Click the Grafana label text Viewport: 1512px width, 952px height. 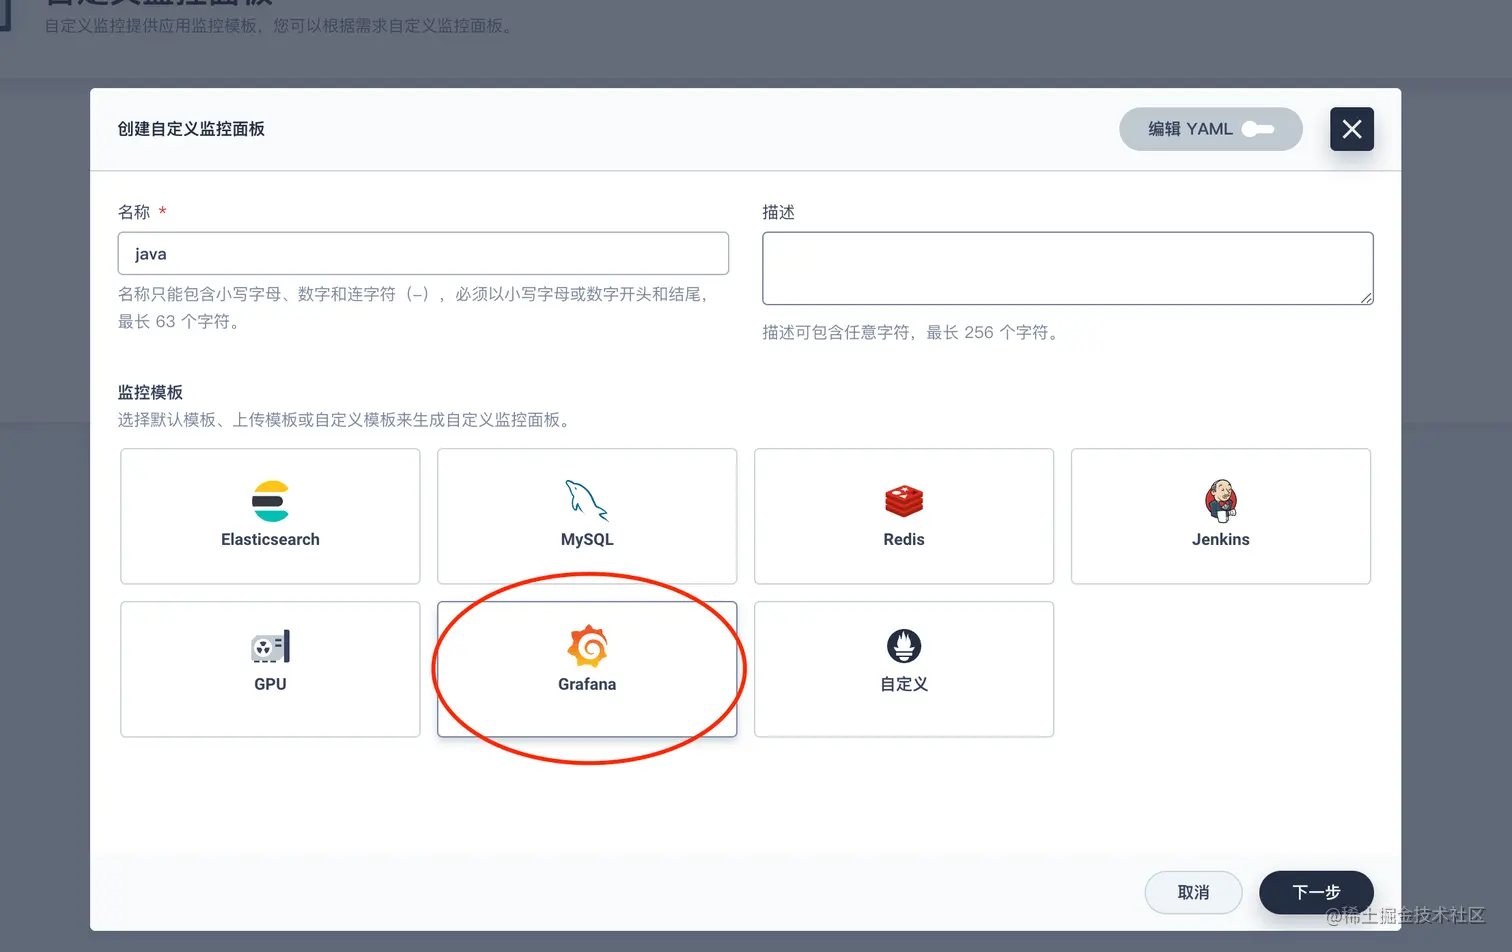[x=587, y=684]
